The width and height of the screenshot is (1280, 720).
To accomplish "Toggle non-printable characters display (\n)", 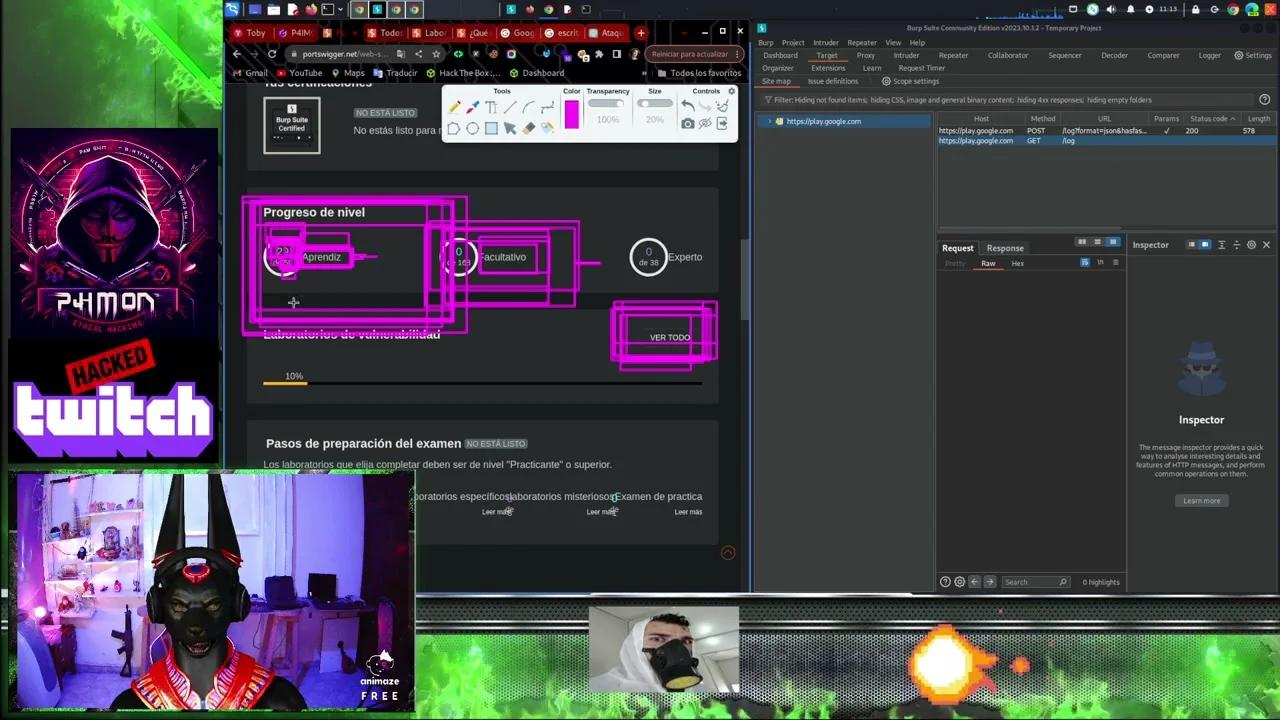I will click(1100, 262).
